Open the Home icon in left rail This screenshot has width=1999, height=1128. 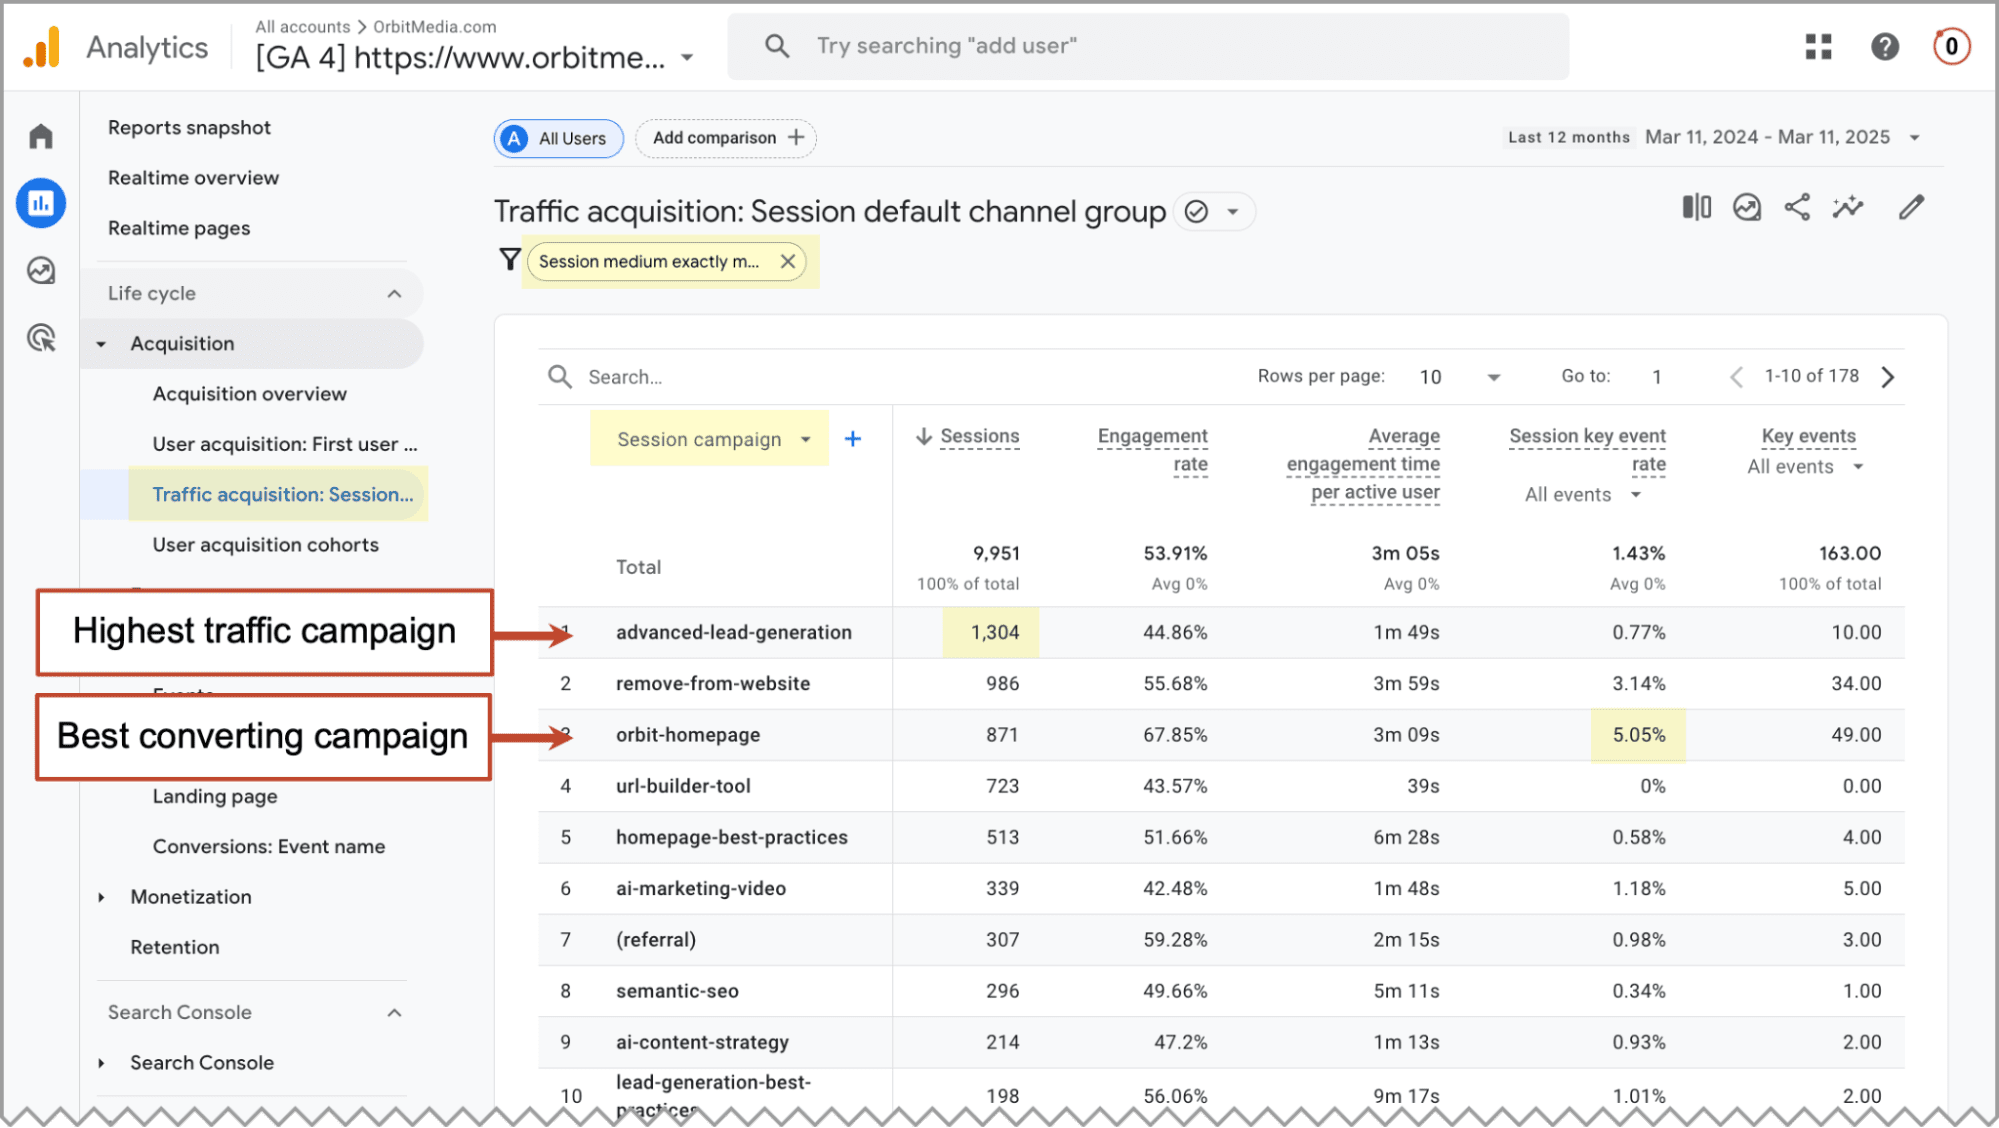(41, 136)
